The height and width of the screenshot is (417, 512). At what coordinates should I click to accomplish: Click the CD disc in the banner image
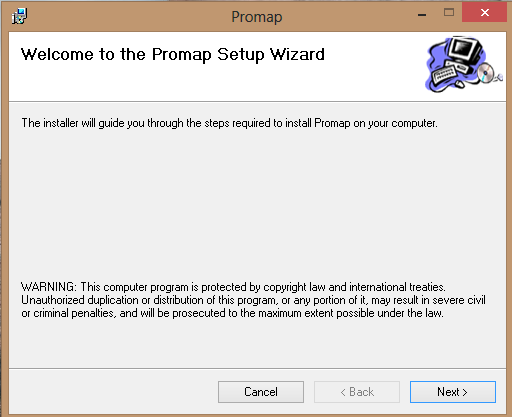coord(485,73)
